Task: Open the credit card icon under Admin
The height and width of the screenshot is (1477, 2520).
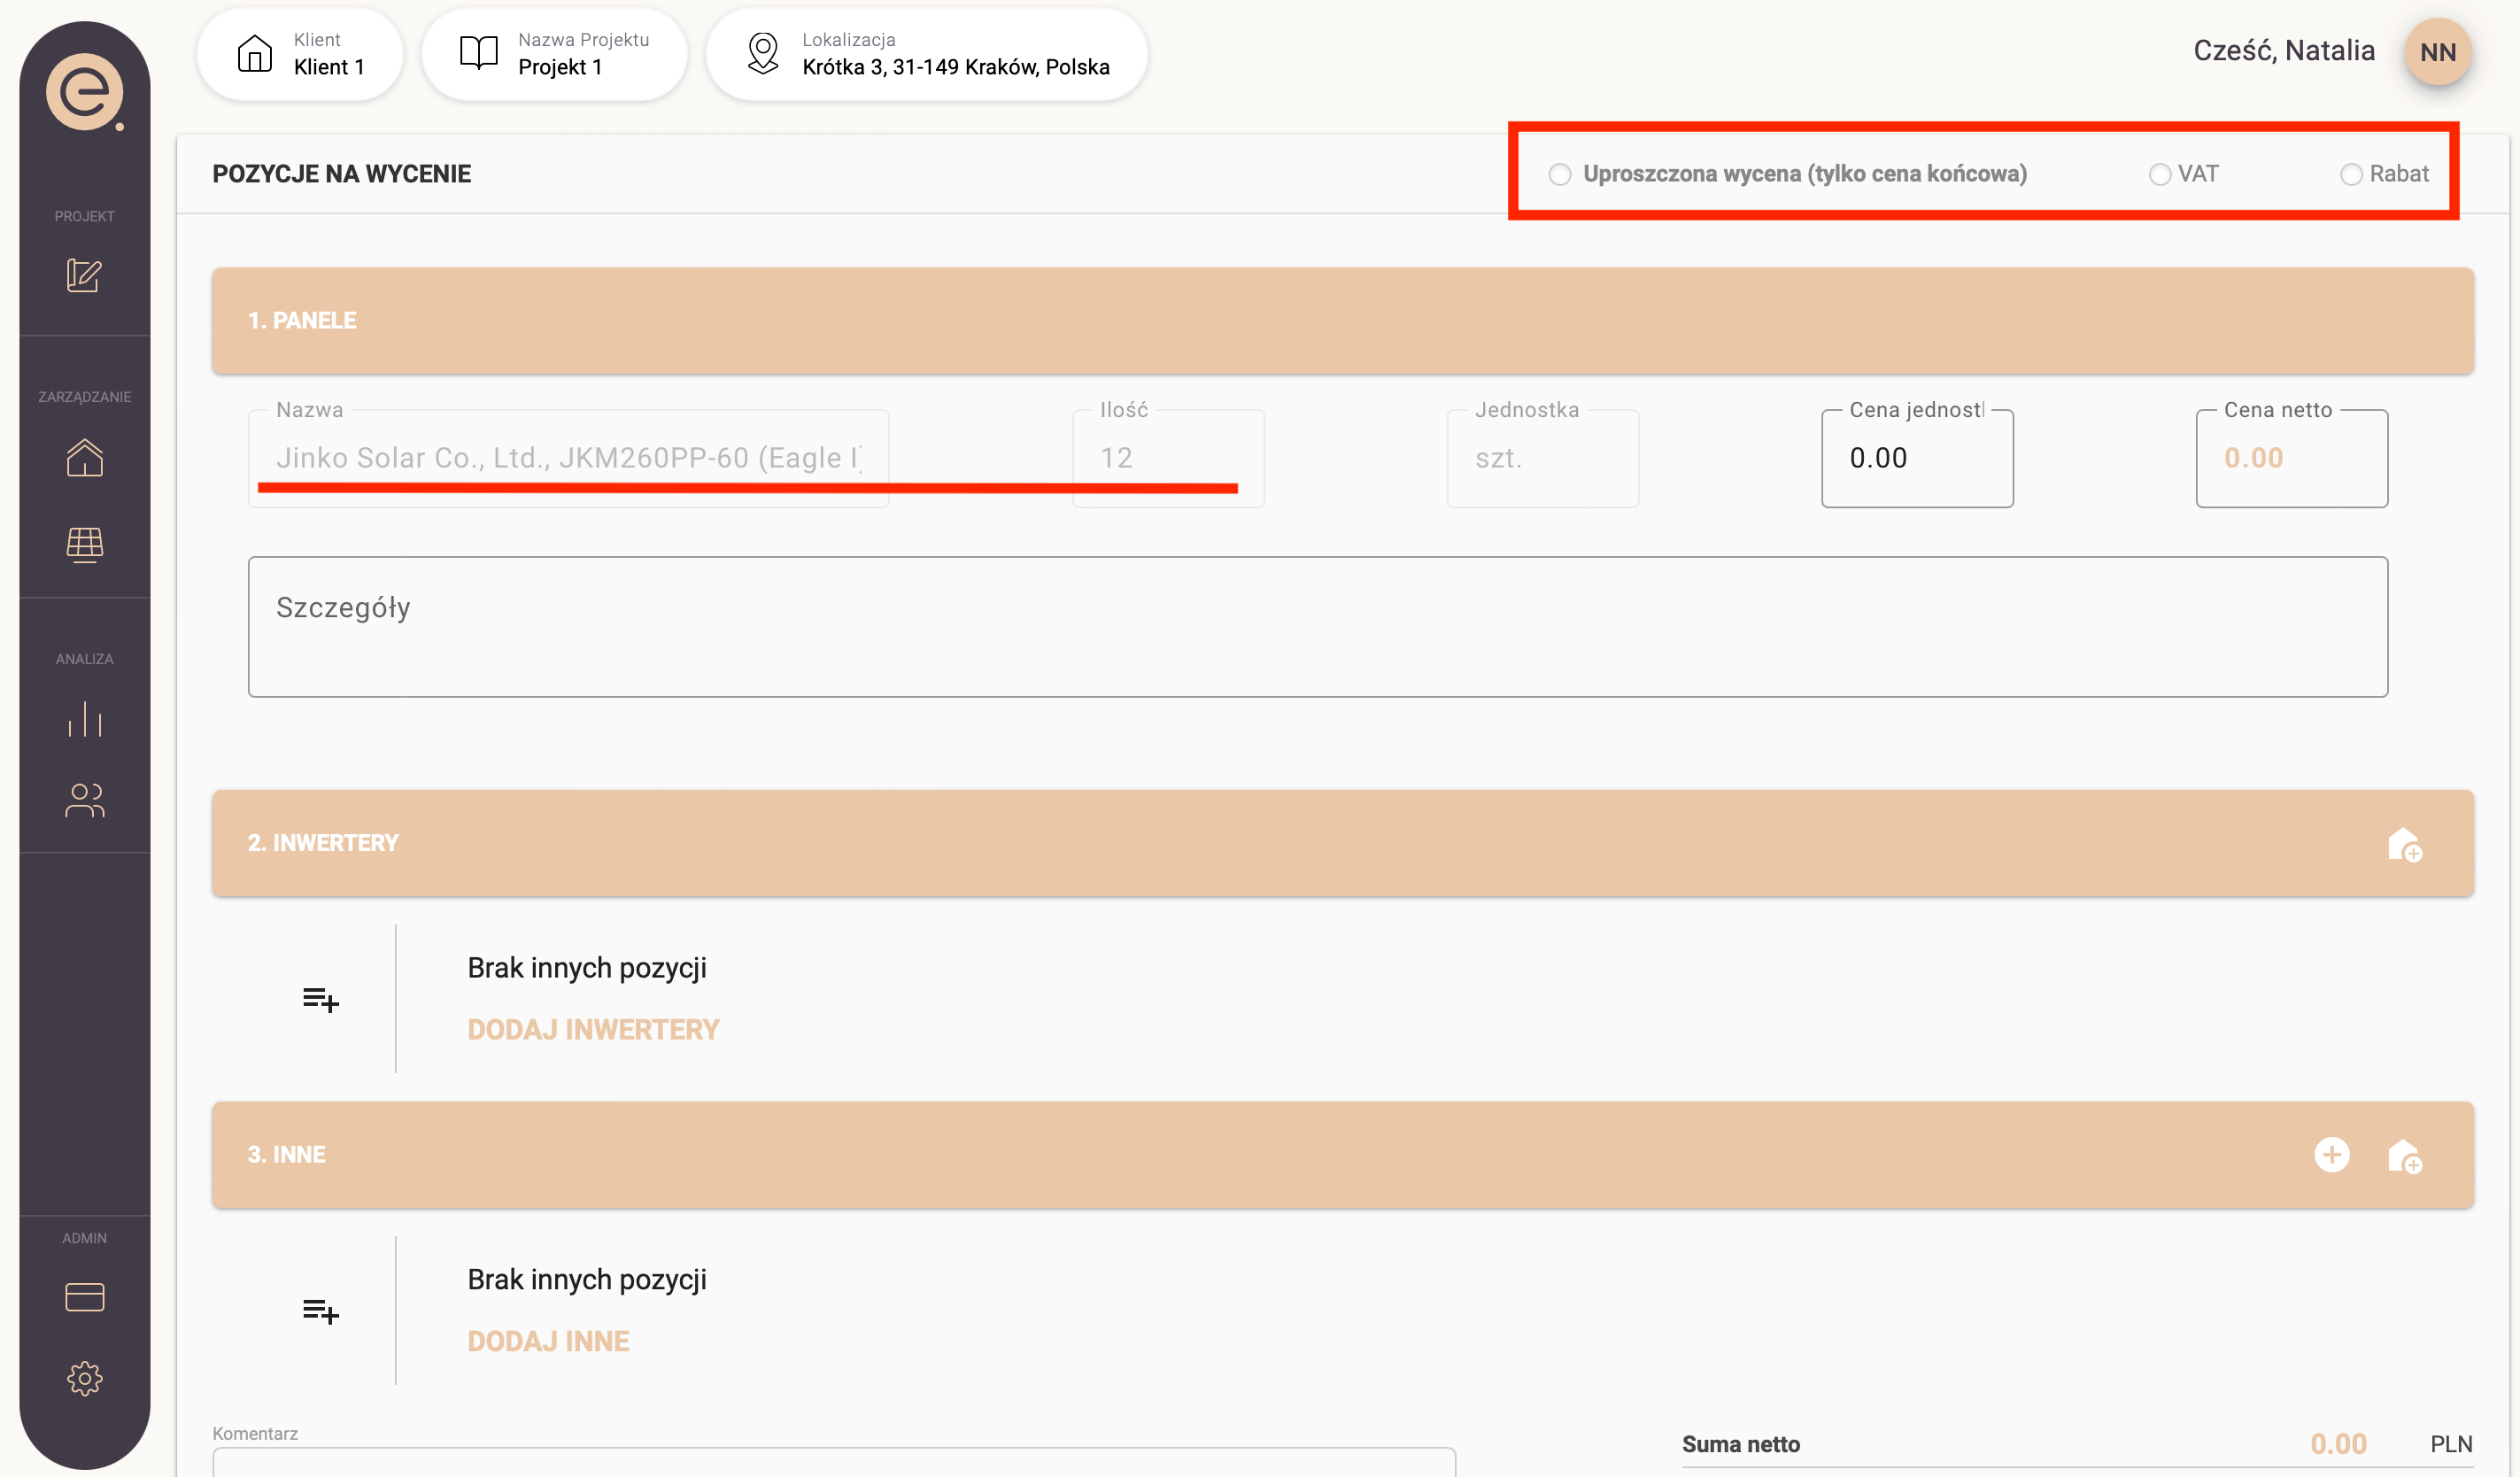Action: [x=84, y=1297]
